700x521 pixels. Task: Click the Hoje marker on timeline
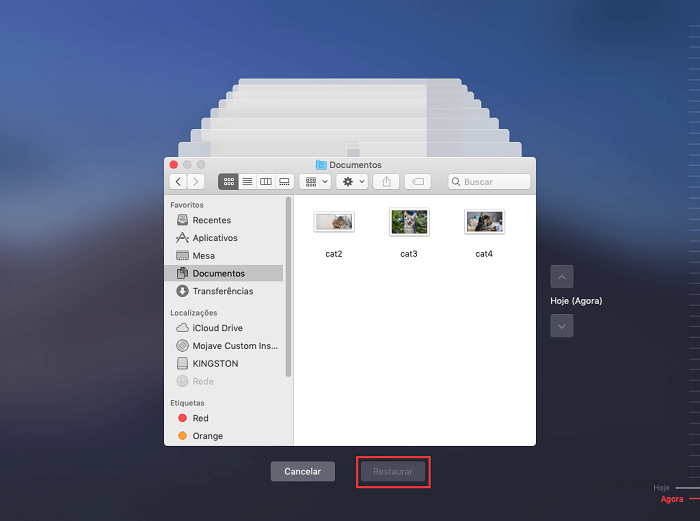[662, 488]
